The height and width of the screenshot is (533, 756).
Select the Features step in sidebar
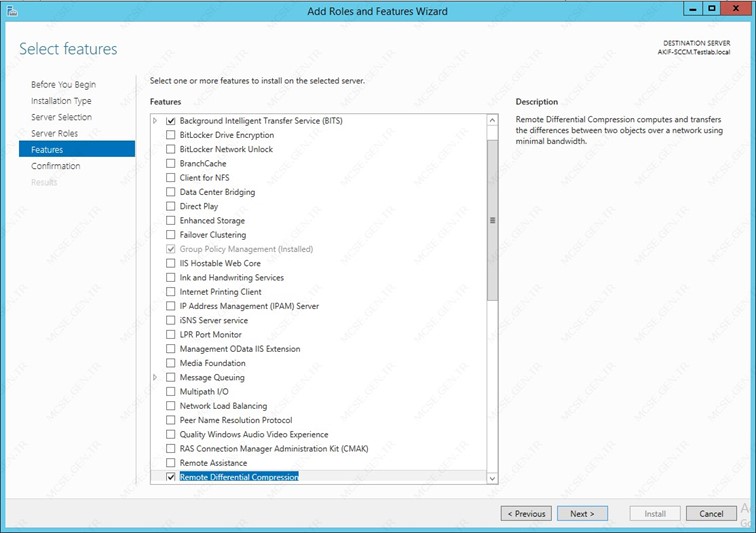[77, 149]
